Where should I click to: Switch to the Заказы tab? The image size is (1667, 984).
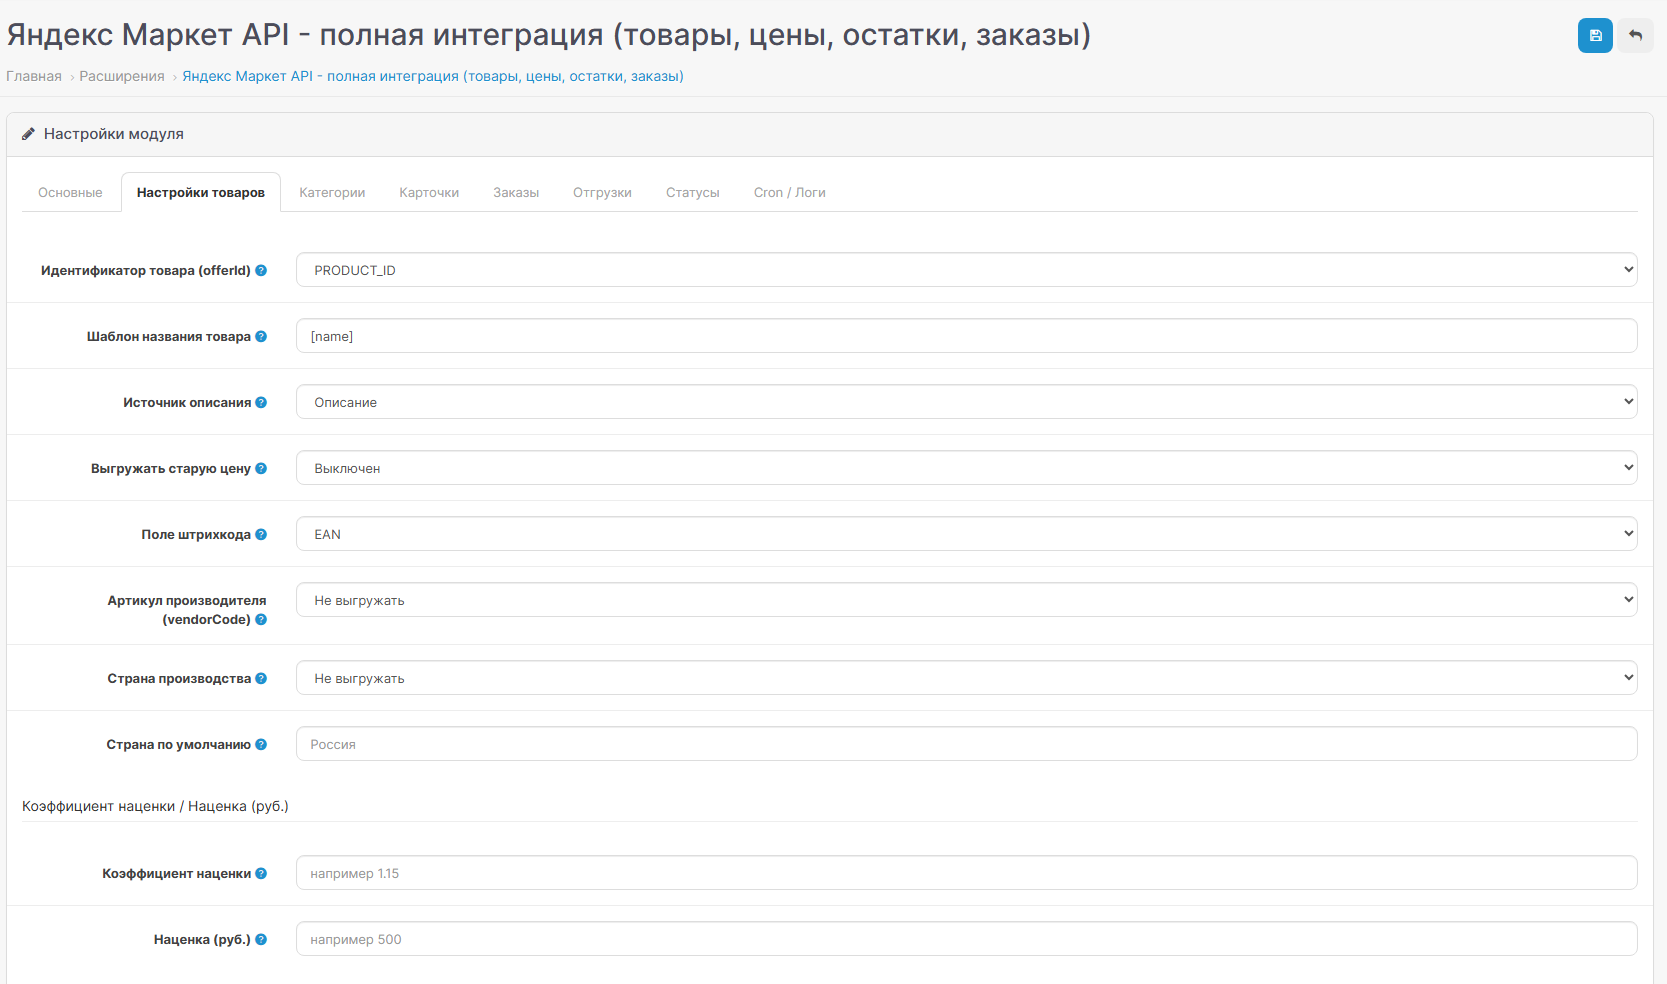click(516, 192)
